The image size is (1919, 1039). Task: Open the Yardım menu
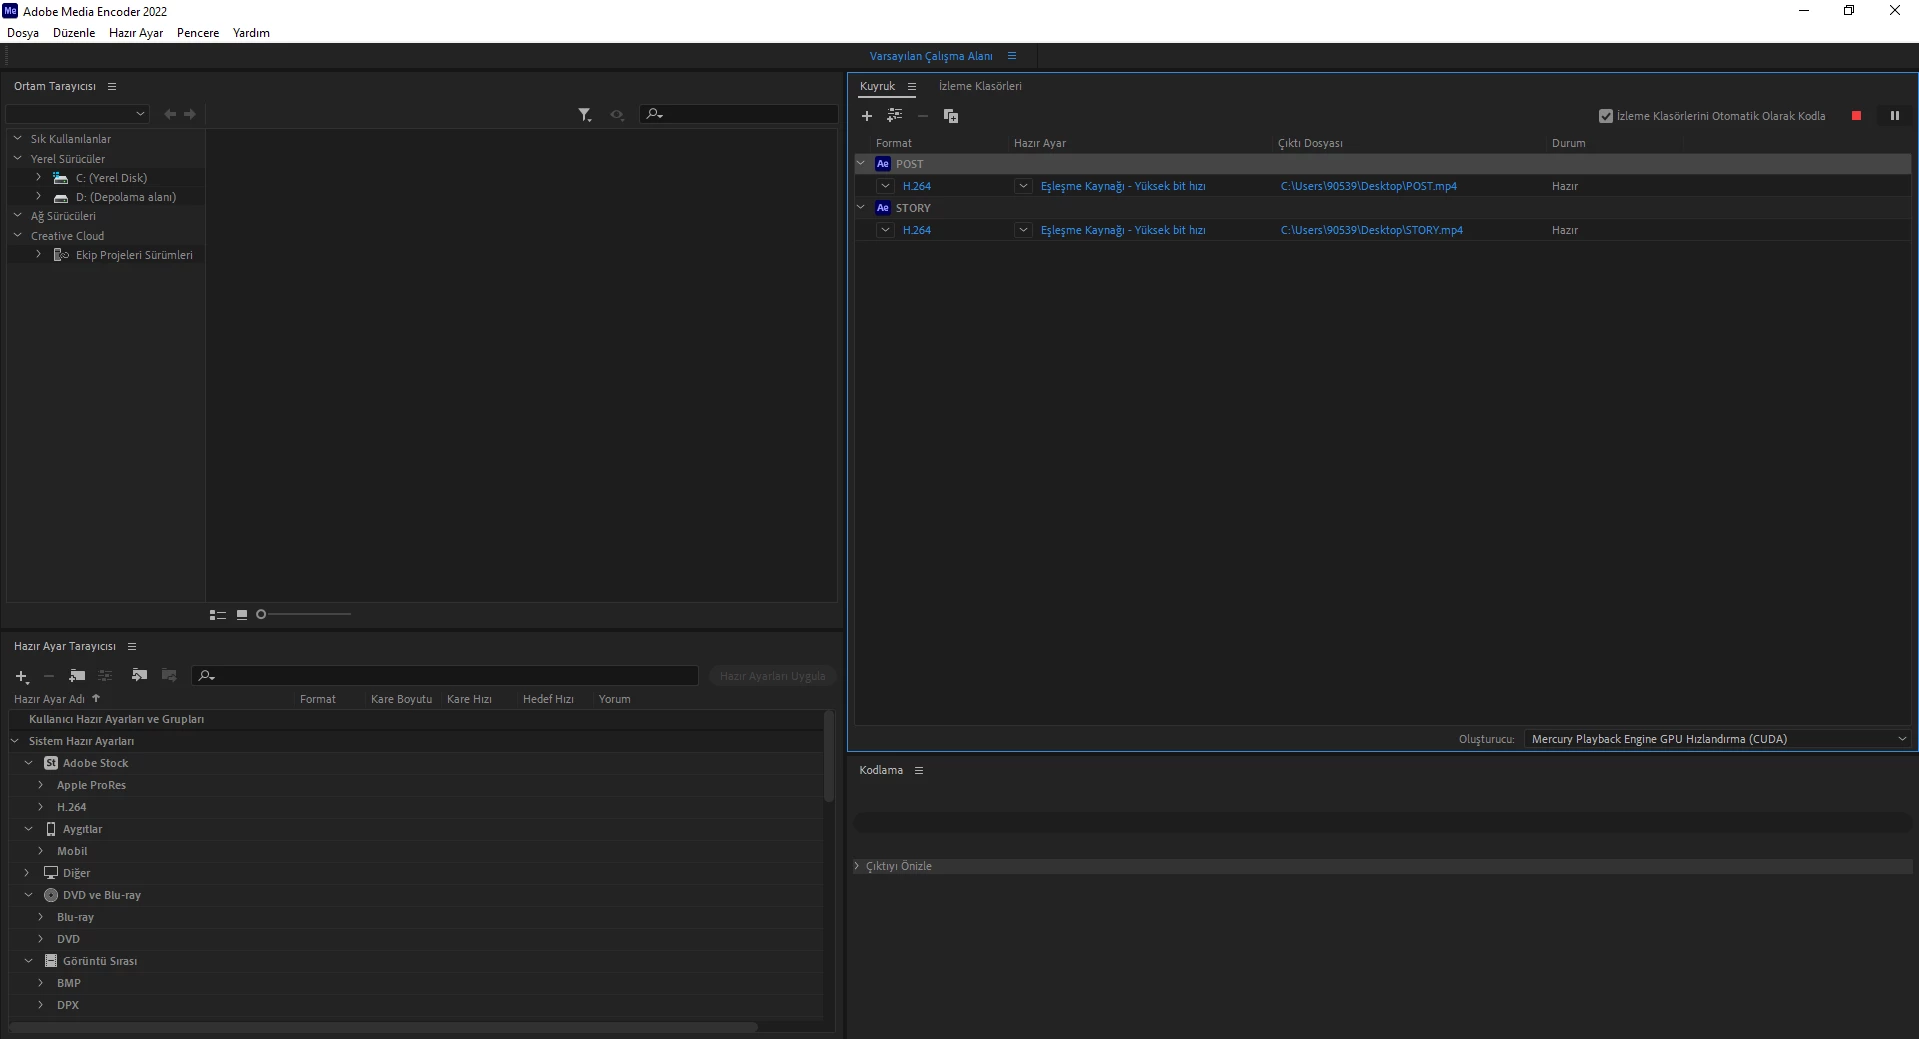point(251,33)
